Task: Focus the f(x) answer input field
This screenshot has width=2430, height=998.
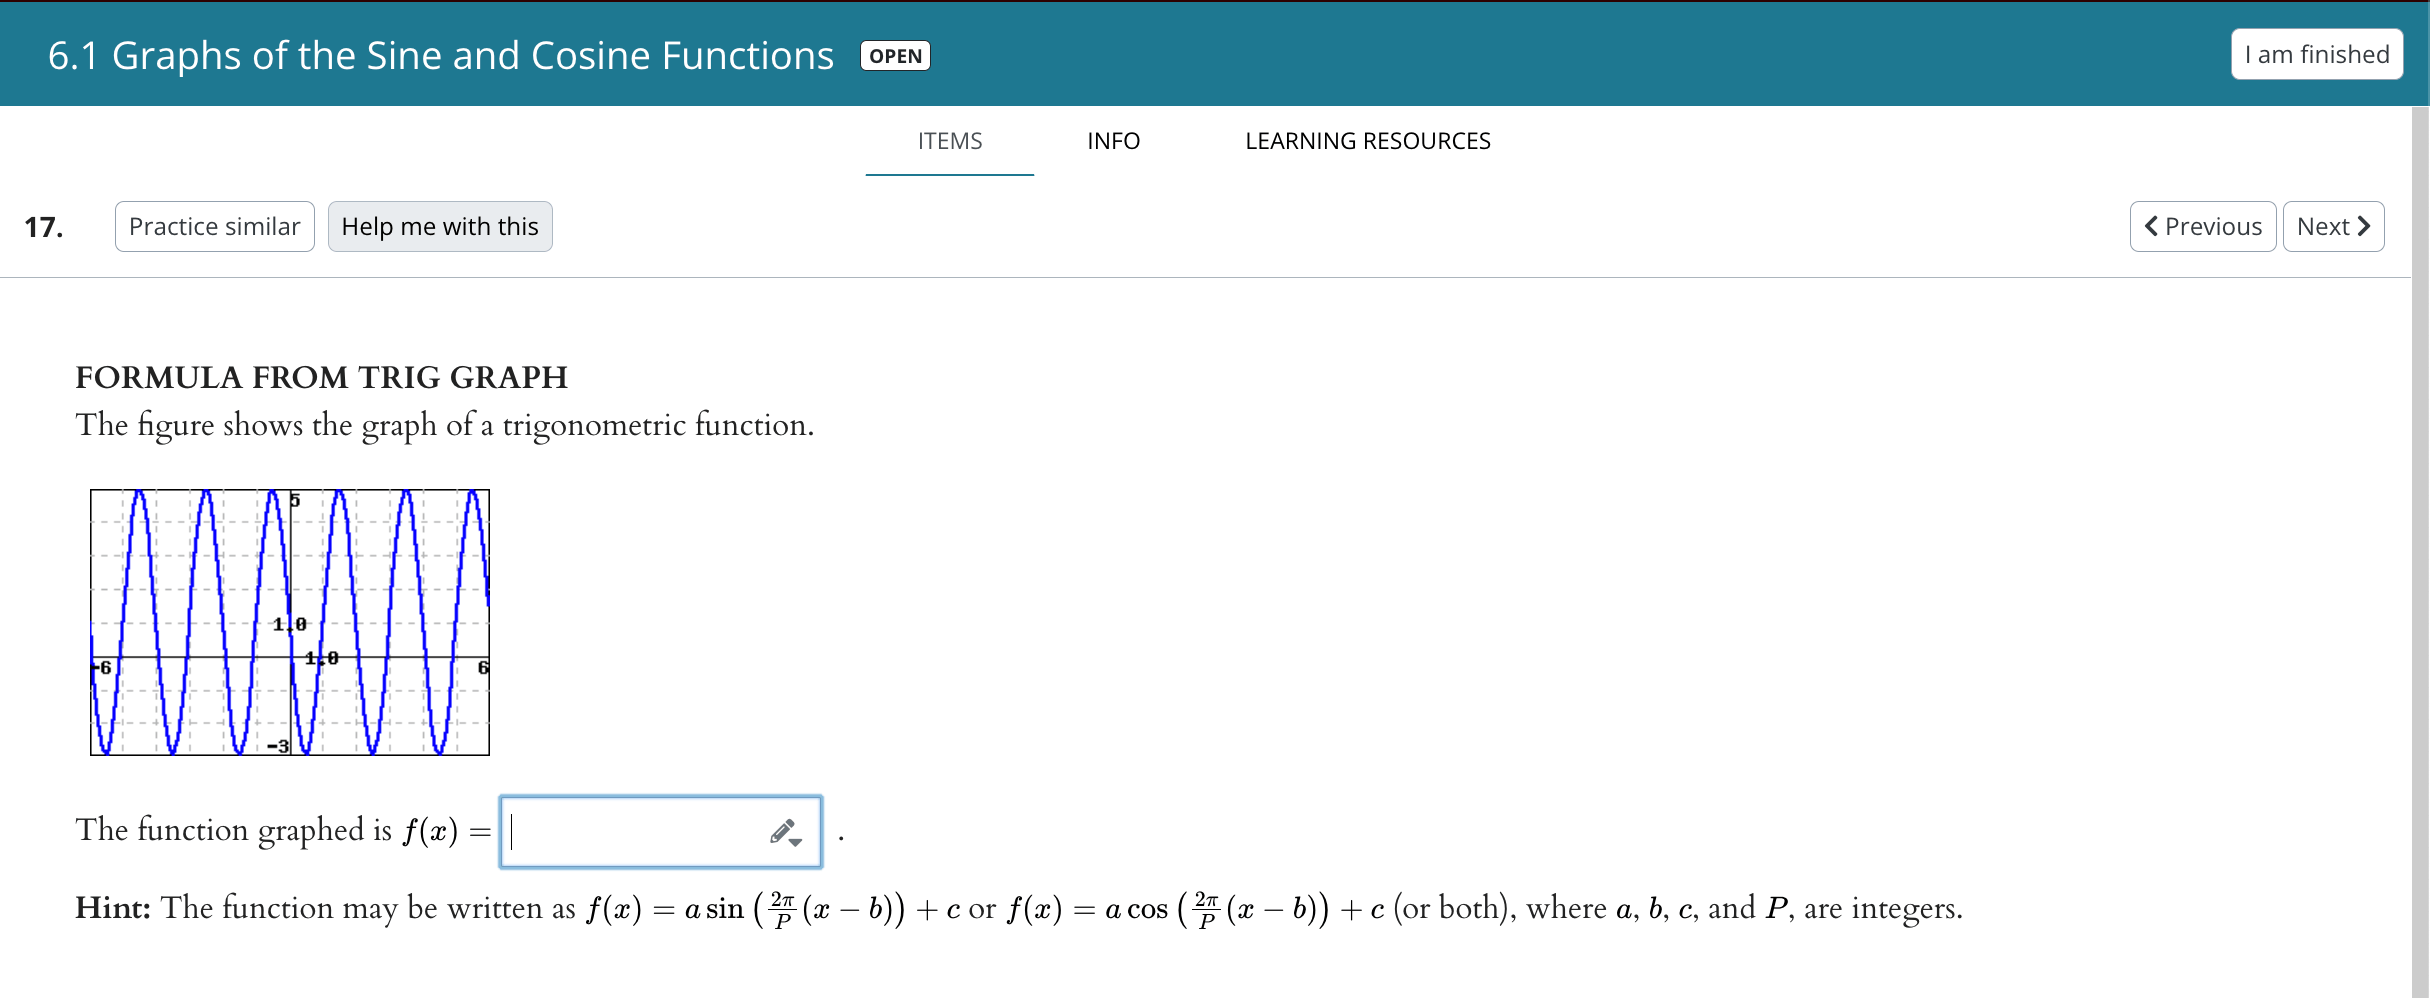Action: coord(661,832)
